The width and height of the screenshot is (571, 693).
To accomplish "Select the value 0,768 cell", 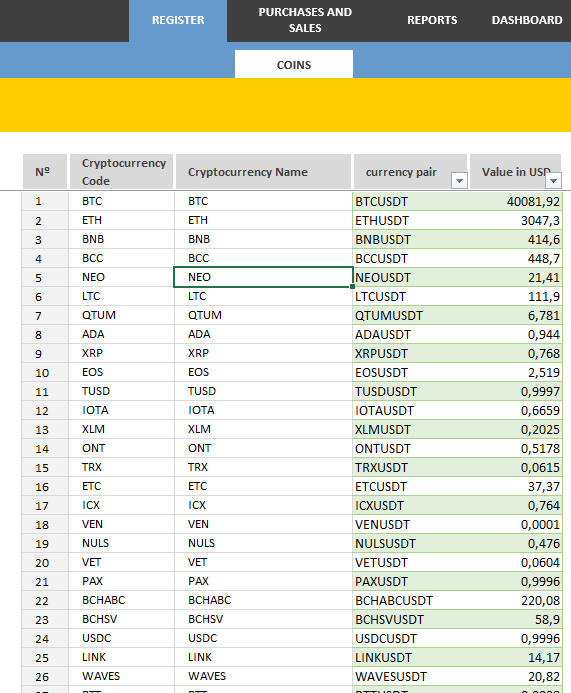I will pyautogui.click(x=515, y=354).
